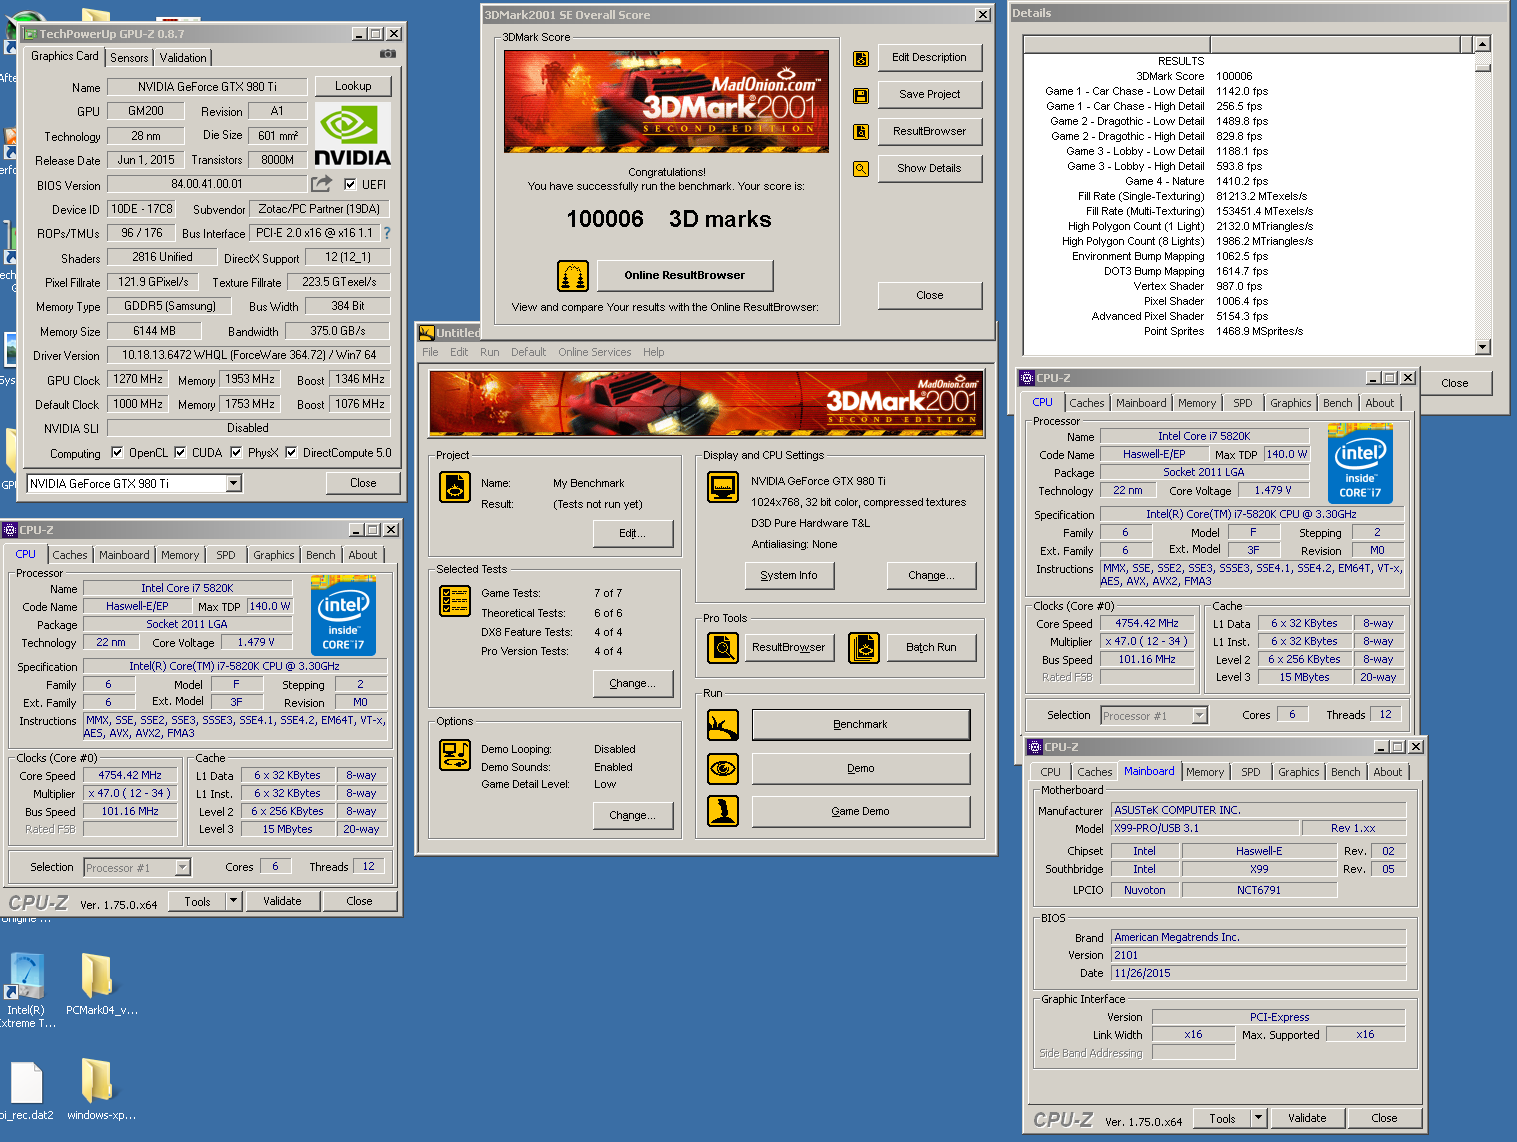Click the Demo eye icon

(723, 768)
